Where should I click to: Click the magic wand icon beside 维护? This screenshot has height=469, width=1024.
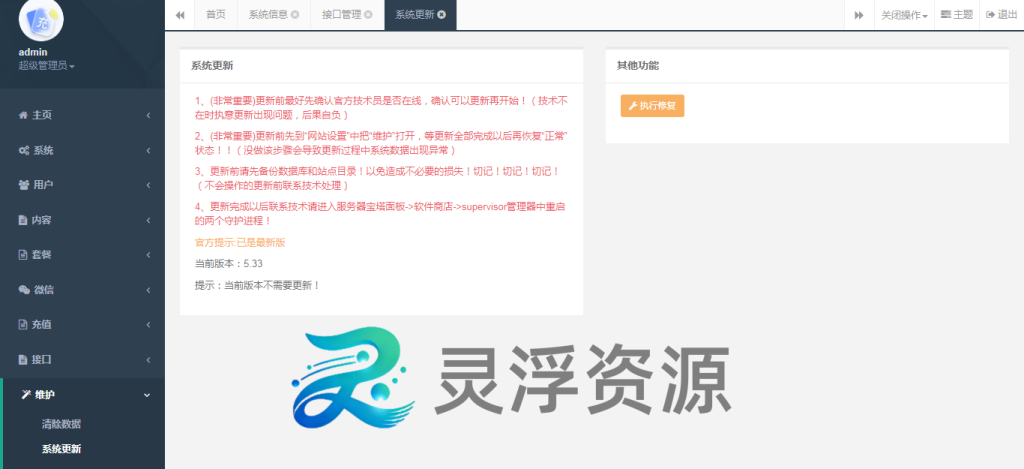point(27,395)
